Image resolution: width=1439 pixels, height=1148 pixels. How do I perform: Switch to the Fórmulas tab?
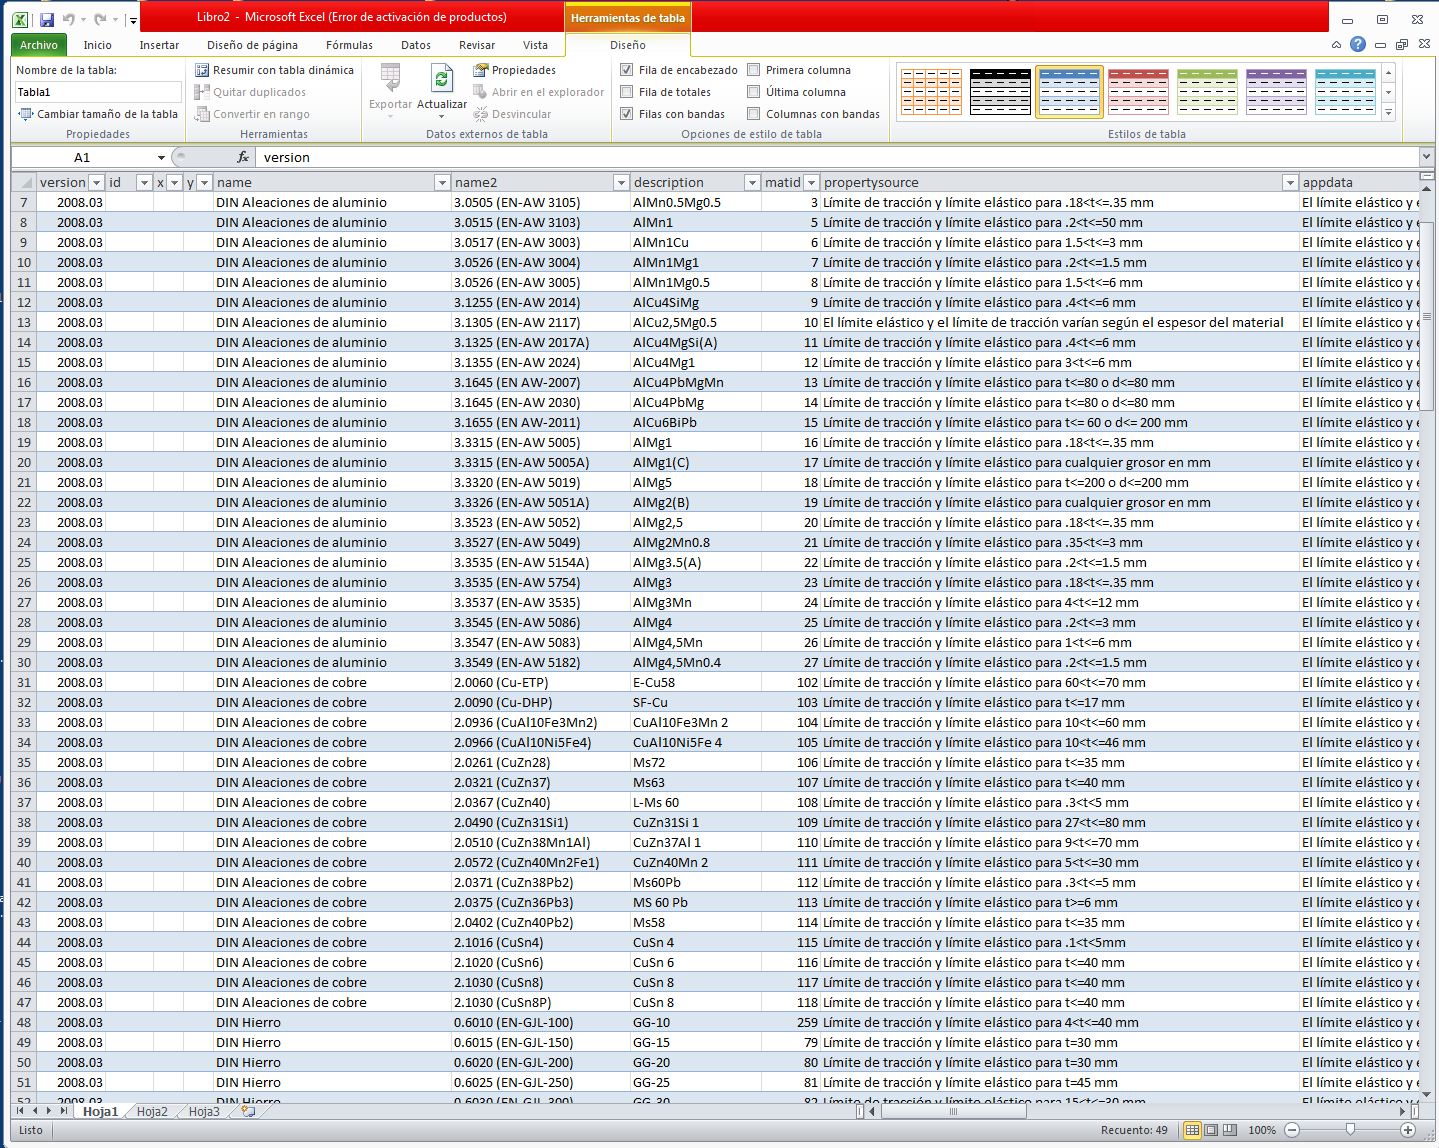[x=349, y=45]
